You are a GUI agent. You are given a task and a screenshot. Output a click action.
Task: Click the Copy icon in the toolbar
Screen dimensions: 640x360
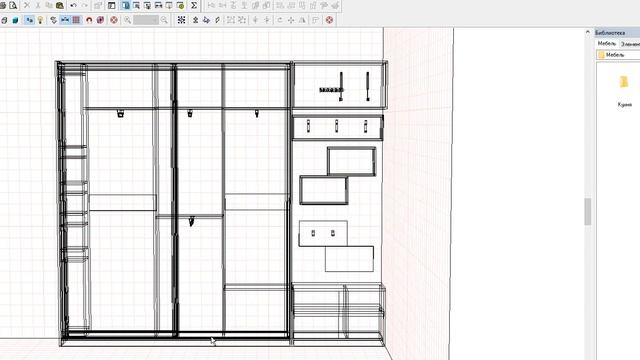click(49, 6)
